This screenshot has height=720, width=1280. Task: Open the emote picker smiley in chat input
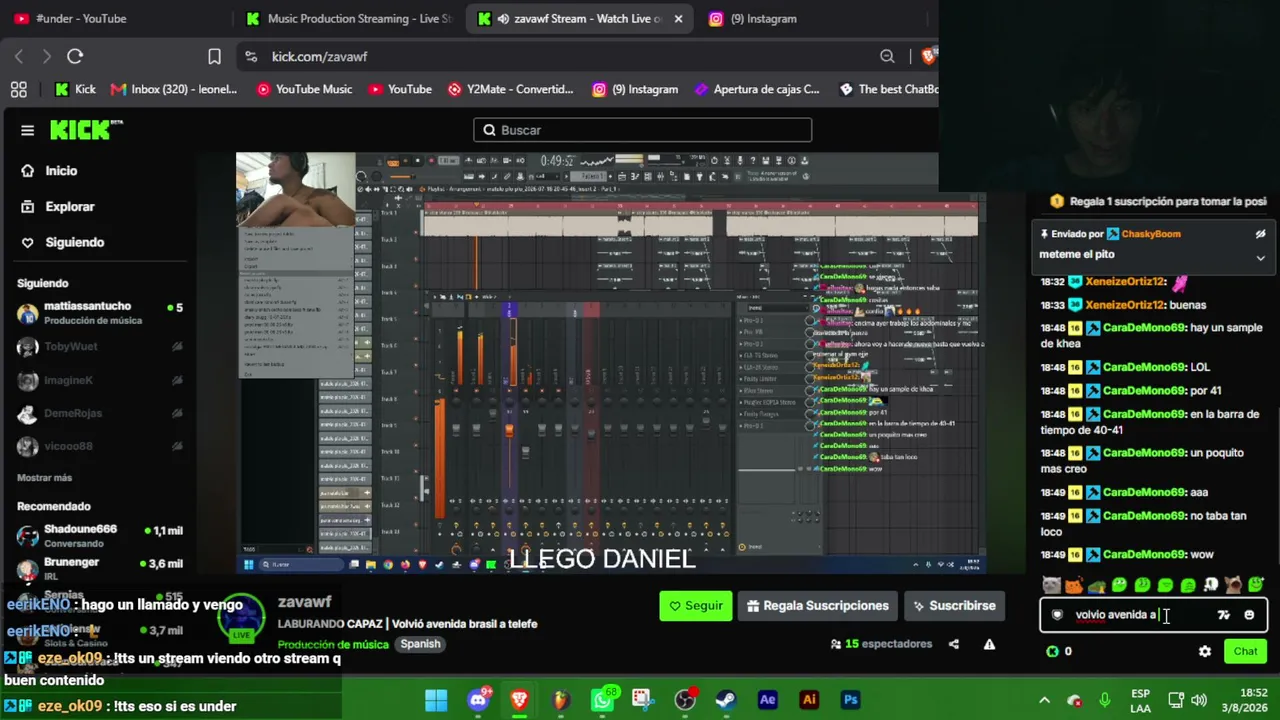pyautogui.click(x=1249, y=615)
